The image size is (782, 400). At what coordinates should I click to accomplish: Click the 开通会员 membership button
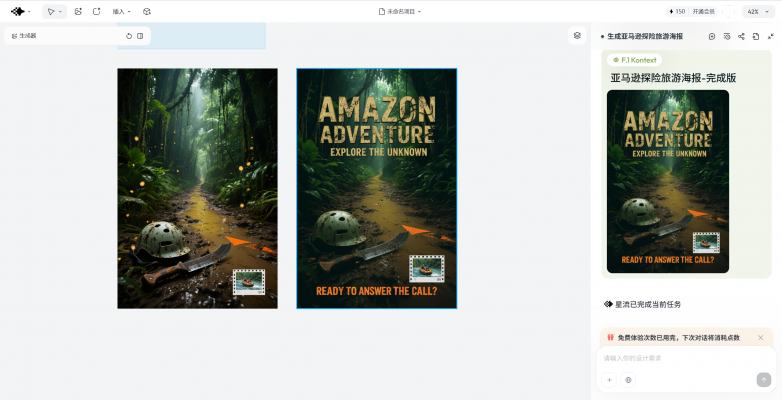tap(703, 11)
